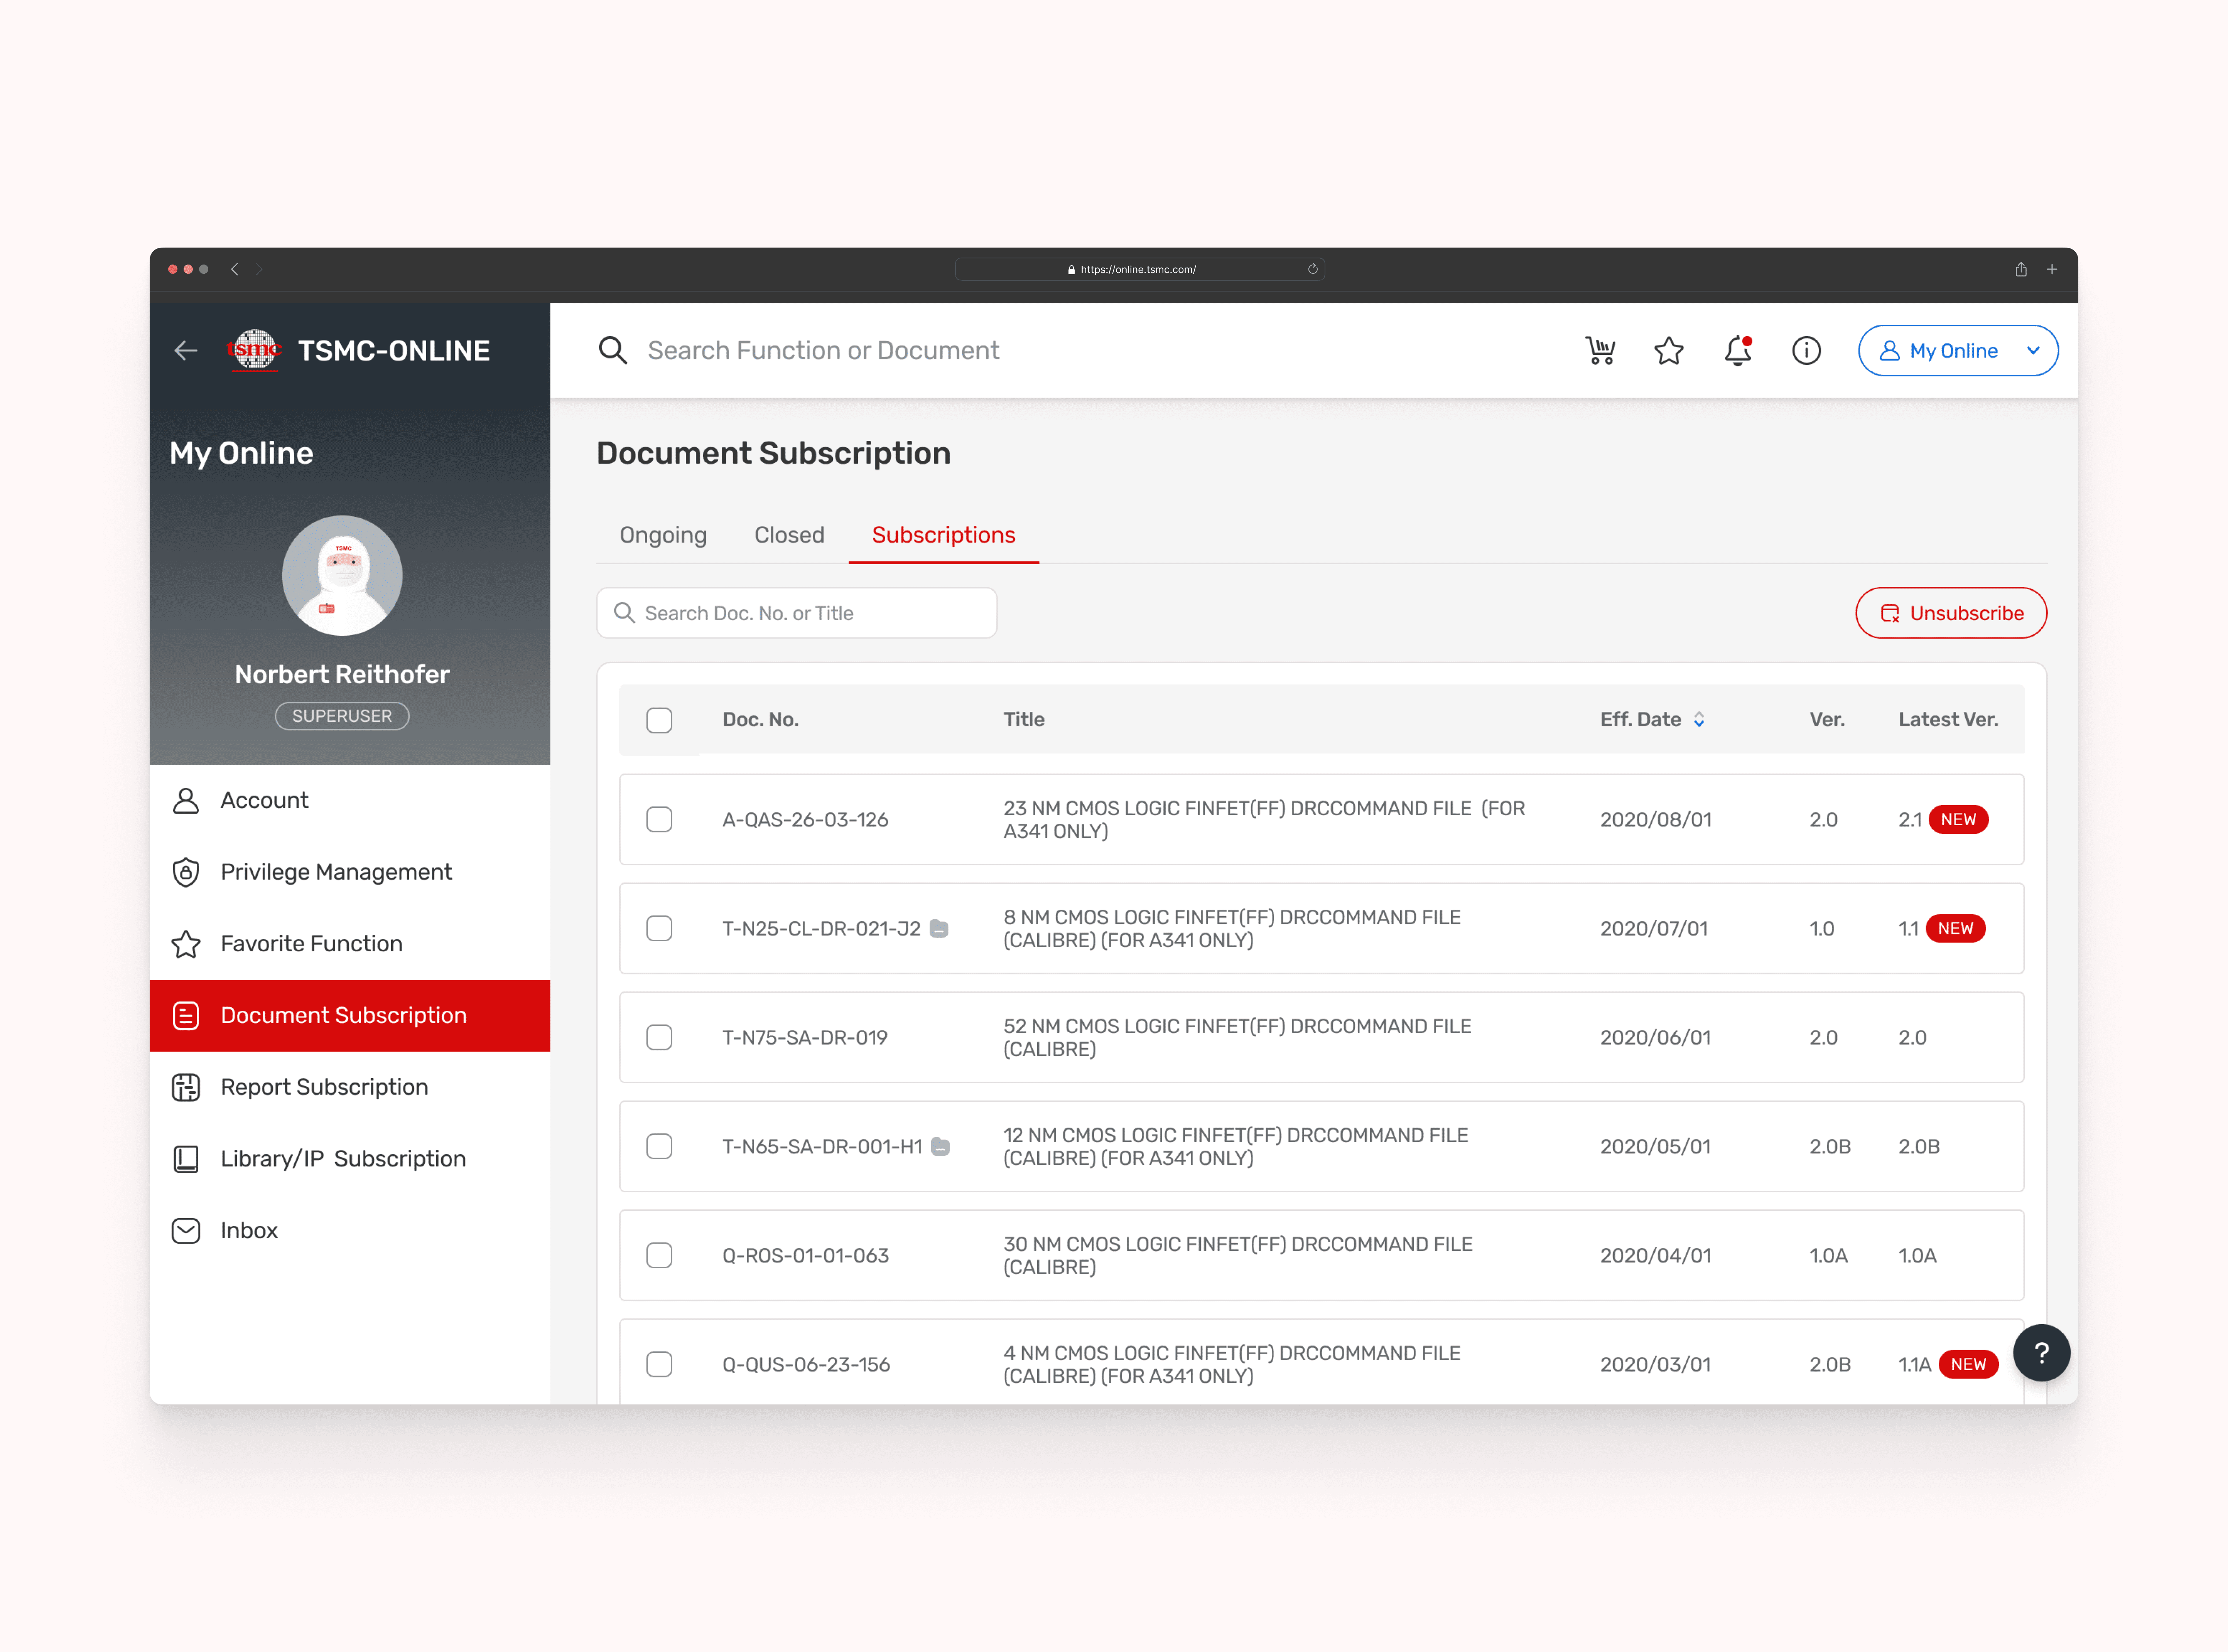Click the browser share icon

[x=2020, y=269]
